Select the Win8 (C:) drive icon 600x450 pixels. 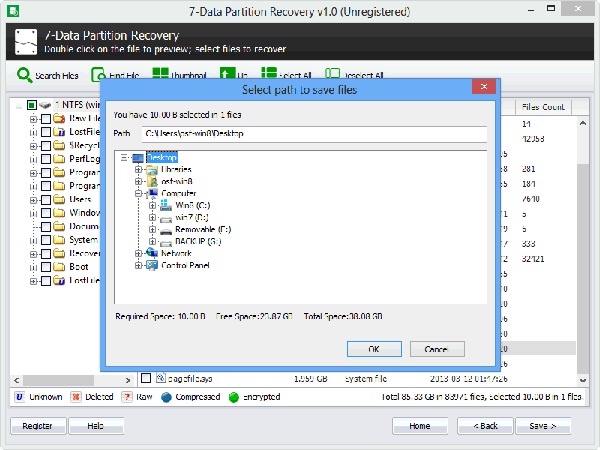coord(166,205)
